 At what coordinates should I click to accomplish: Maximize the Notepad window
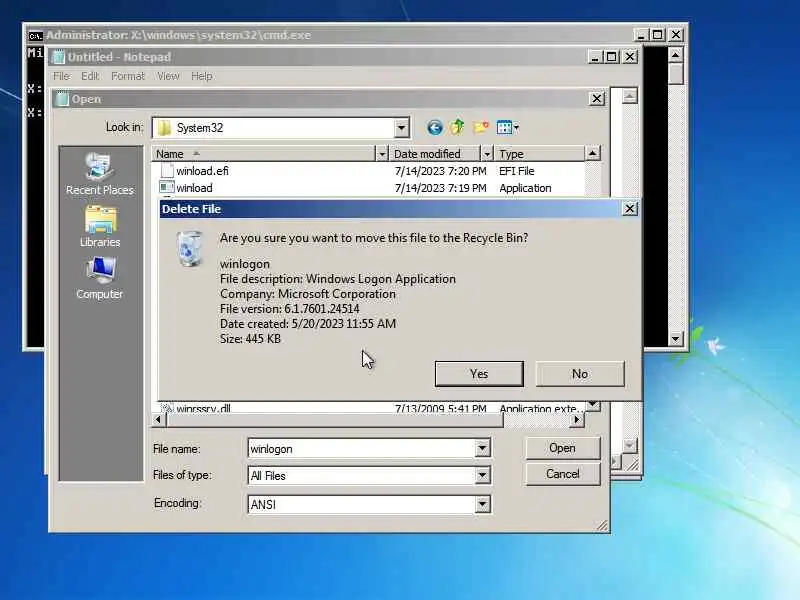pyautogui.click(x=612, y=57)
